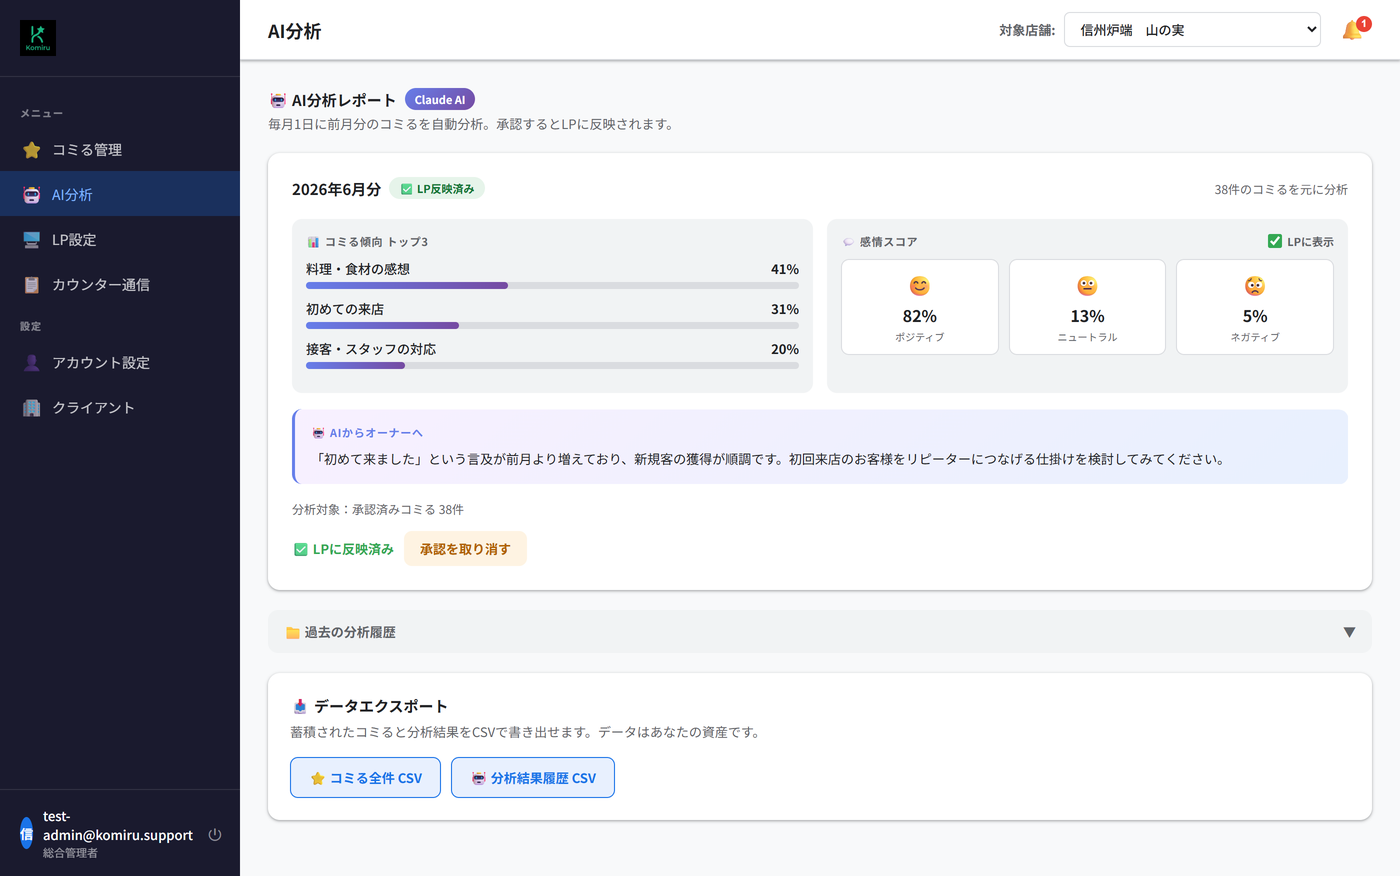Viewport: 1400px width, 876px height.
Task: Click the 初めての来店 progress bar
Action: point(552,326)
